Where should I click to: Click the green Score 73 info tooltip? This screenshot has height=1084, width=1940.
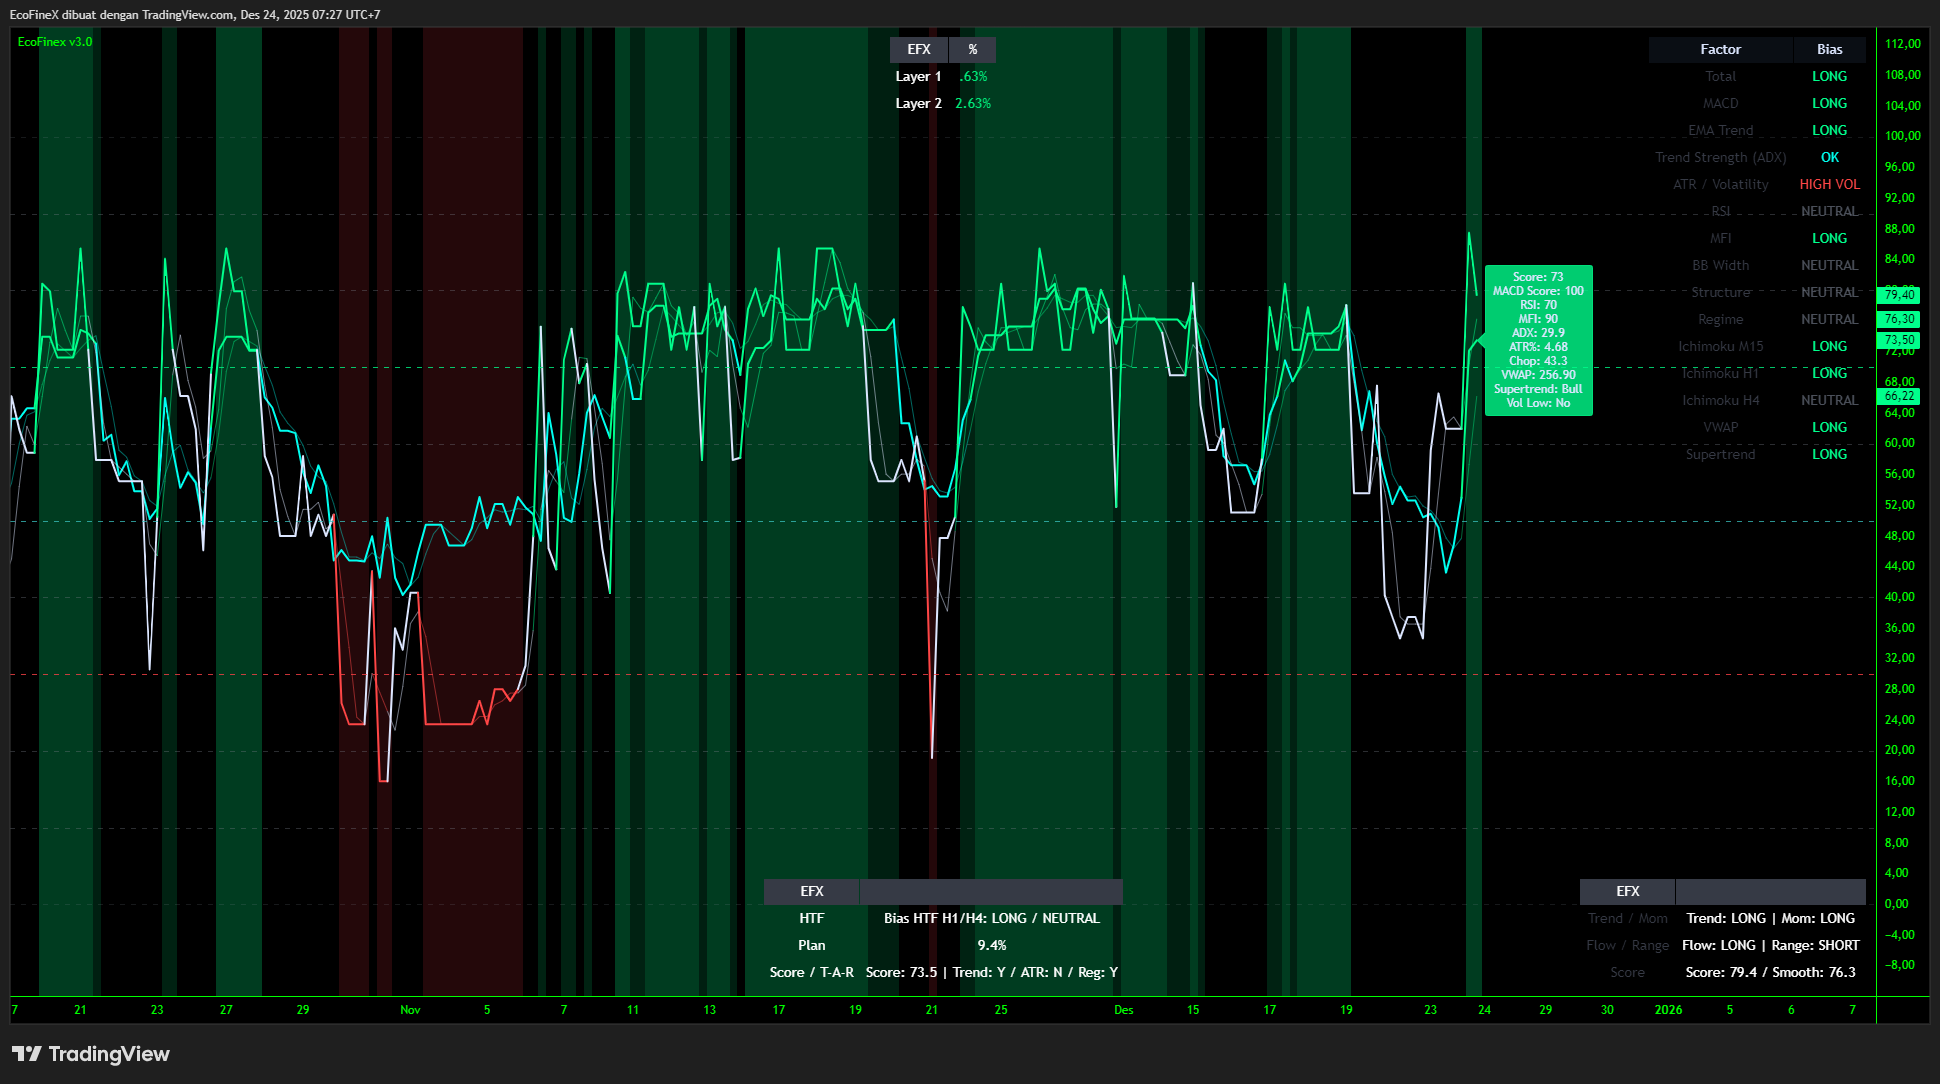tap(1538, 340)
